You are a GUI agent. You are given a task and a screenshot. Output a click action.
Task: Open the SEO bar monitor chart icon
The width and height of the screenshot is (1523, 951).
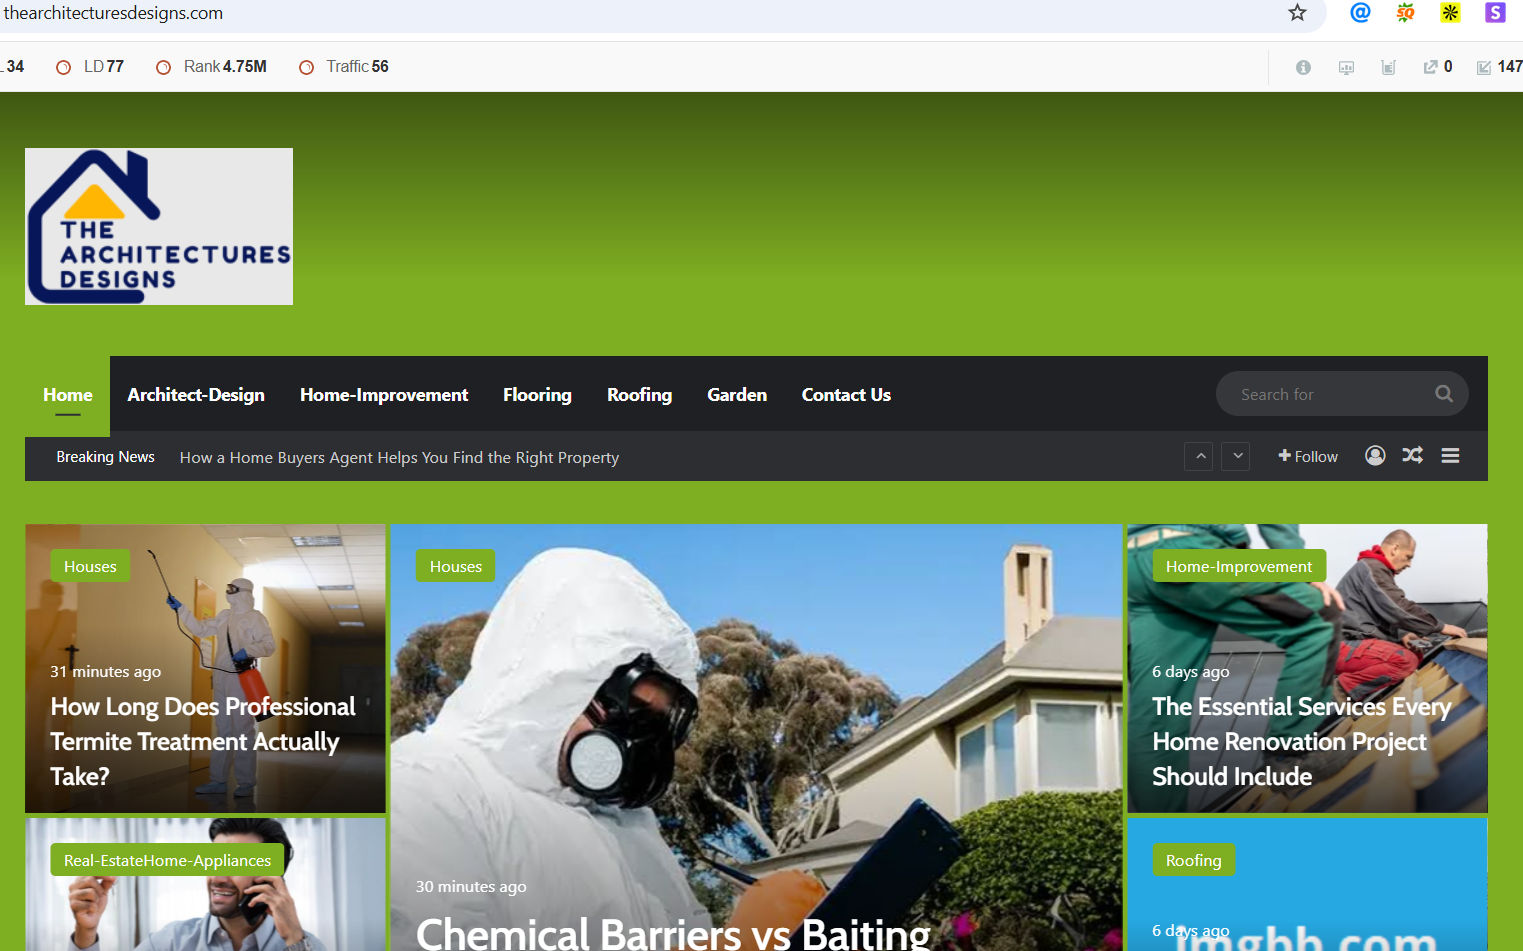pyautogui.click(x=1346, y=67)
